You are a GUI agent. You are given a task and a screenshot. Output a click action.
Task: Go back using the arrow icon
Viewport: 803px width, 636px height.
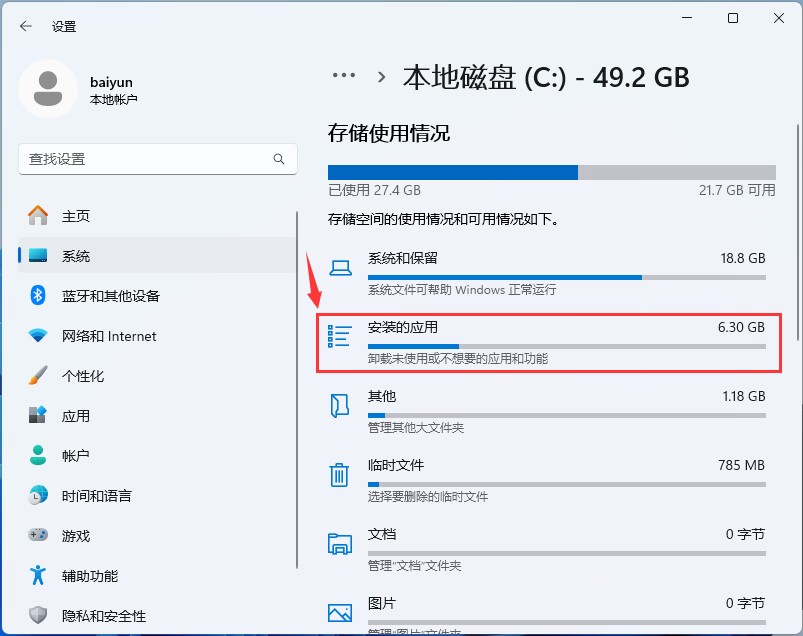point(26,26)
